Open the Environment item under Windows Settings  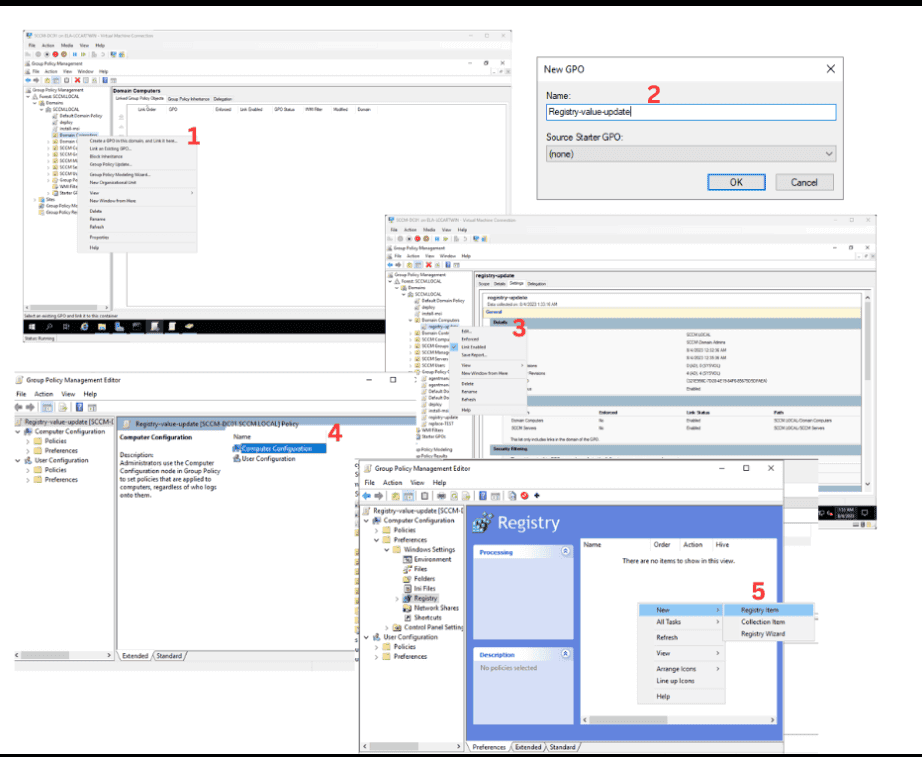[434, 559]
